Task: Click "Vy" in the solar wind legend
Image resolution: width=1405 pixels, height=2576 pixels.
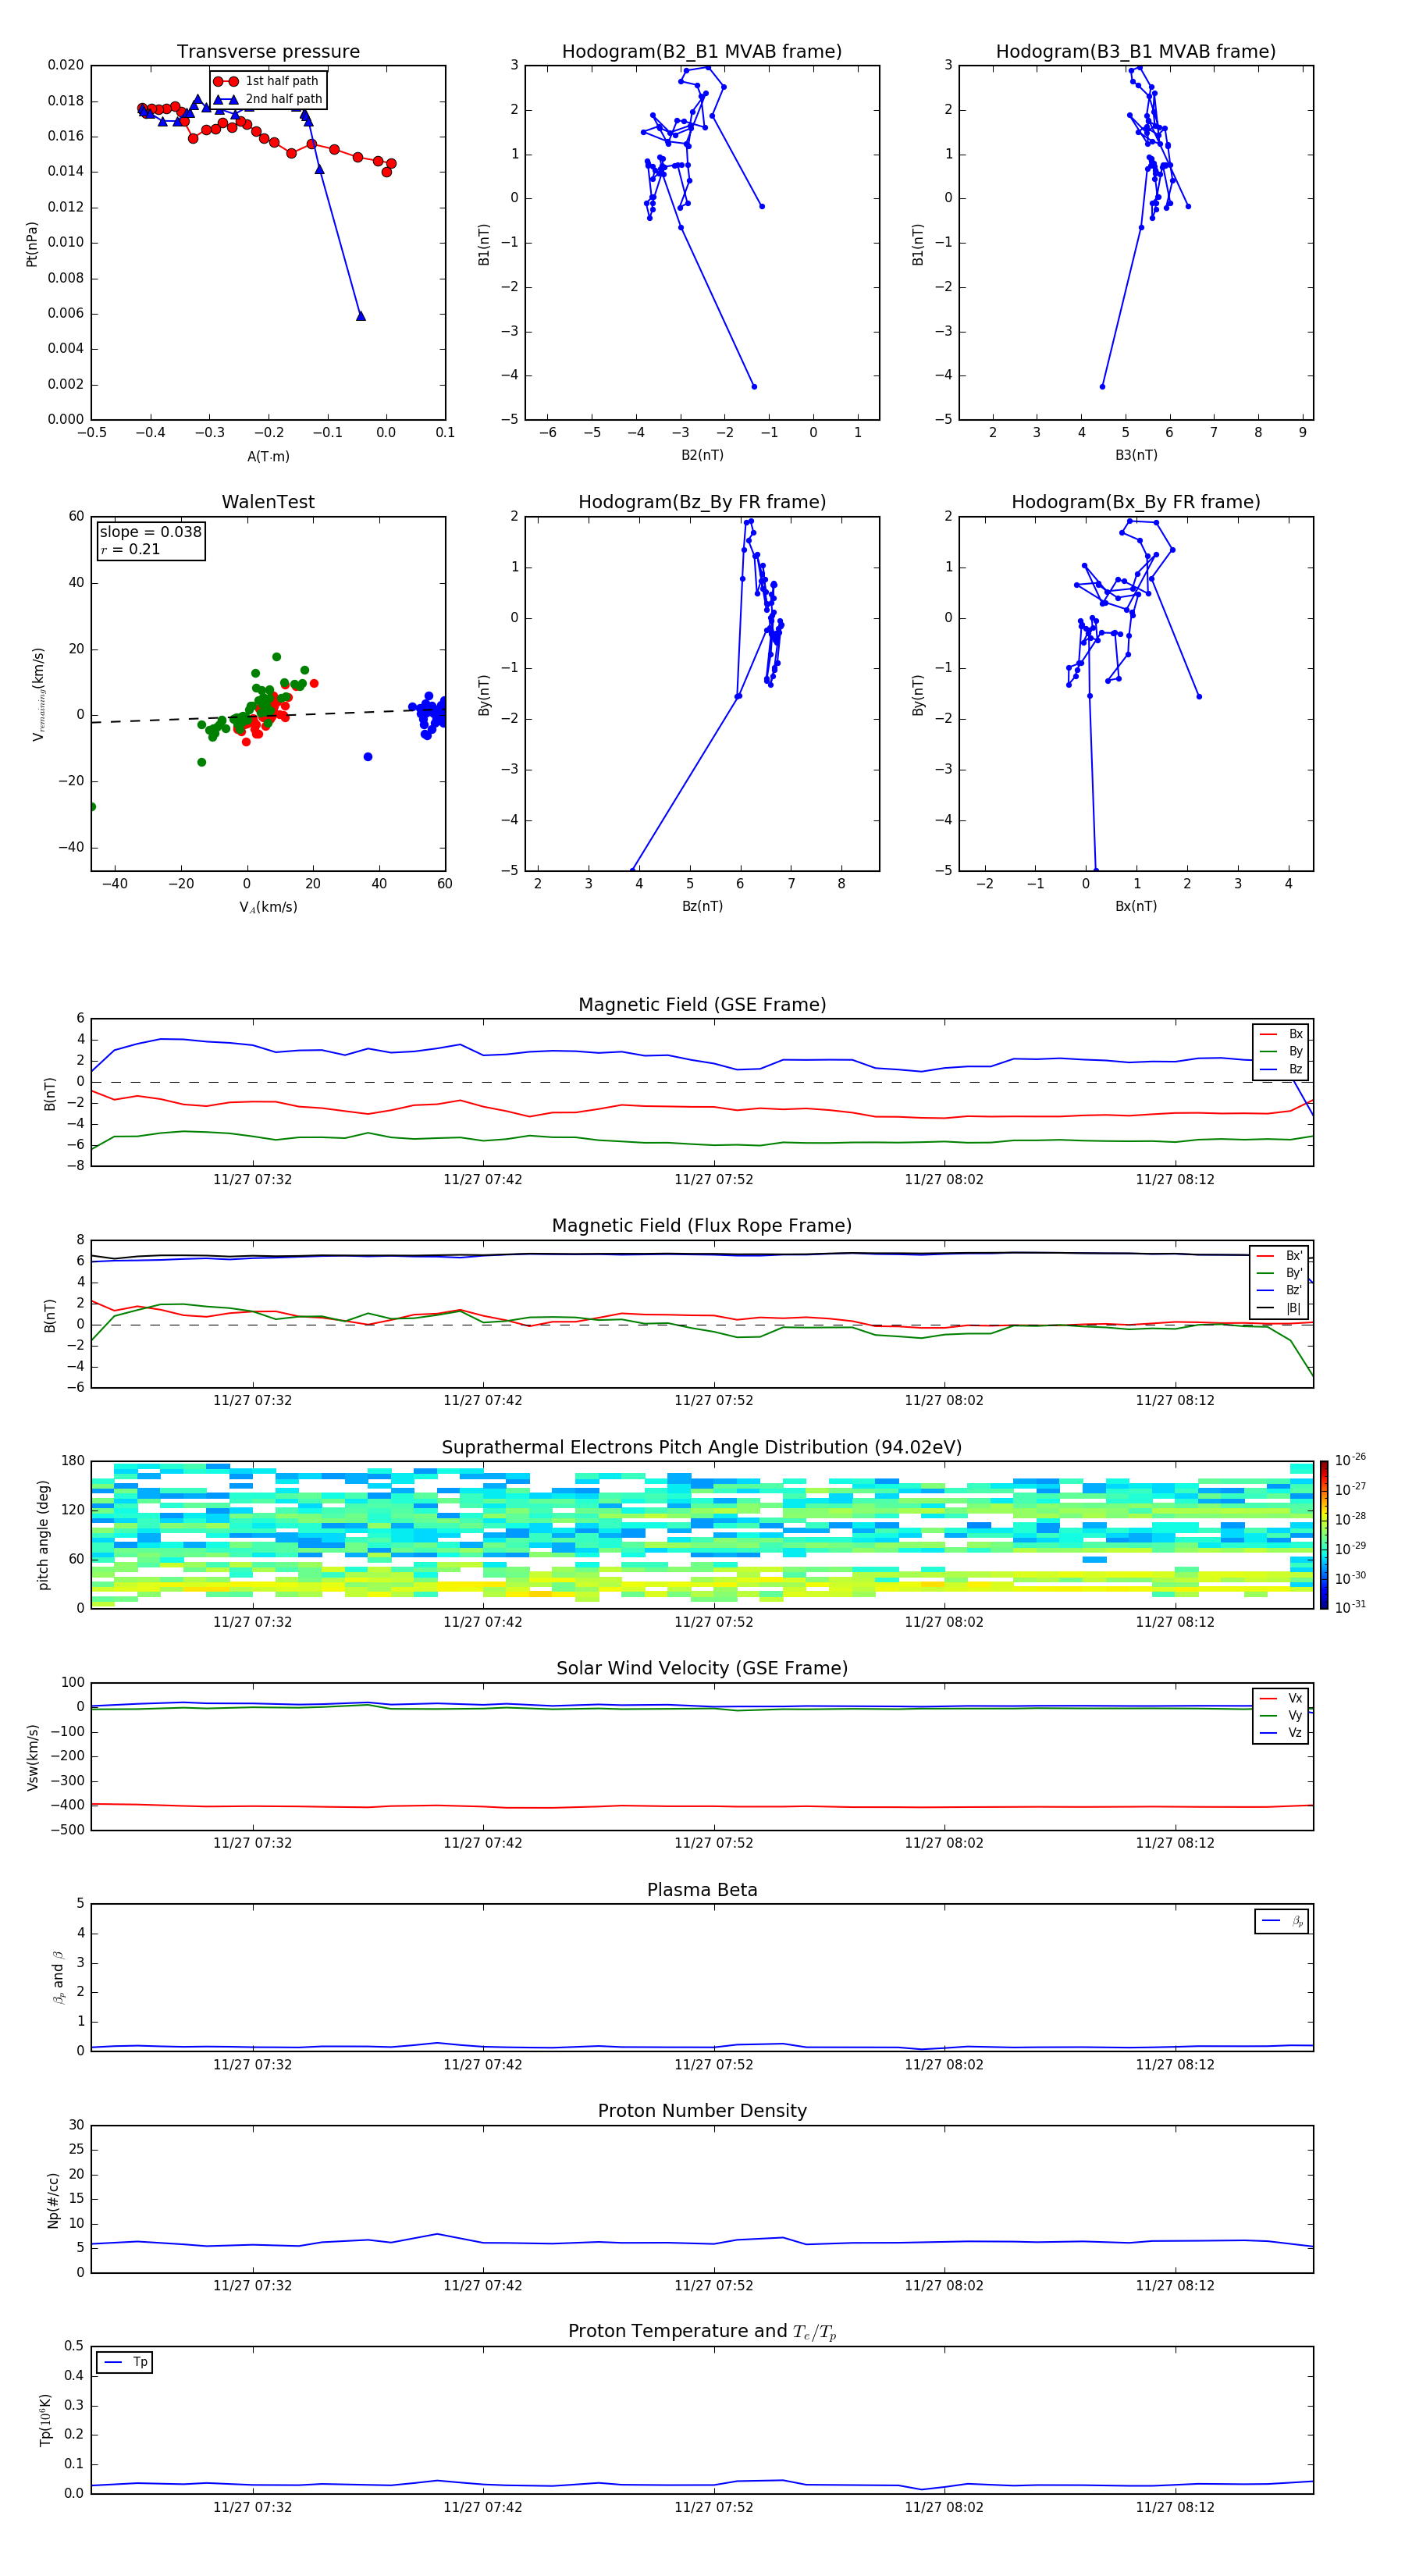Action: [1295, 1715]
